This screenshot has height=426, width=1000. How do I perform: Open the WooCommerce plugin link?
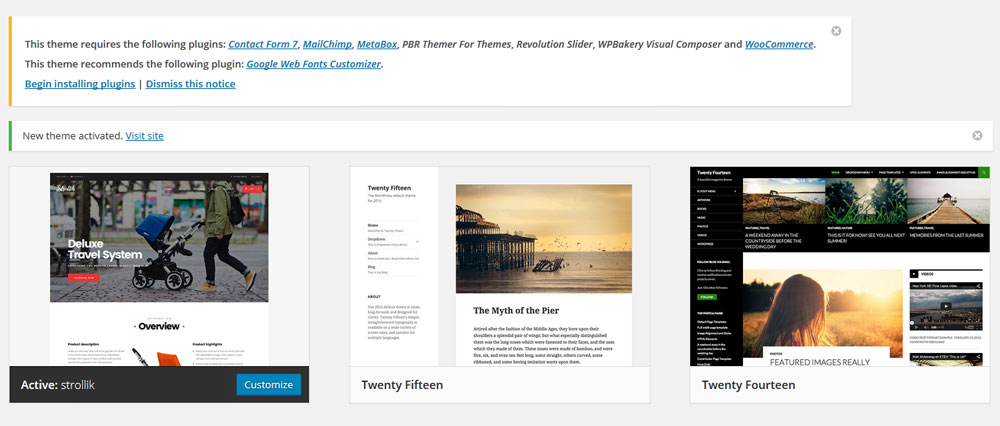coord(779,44)
